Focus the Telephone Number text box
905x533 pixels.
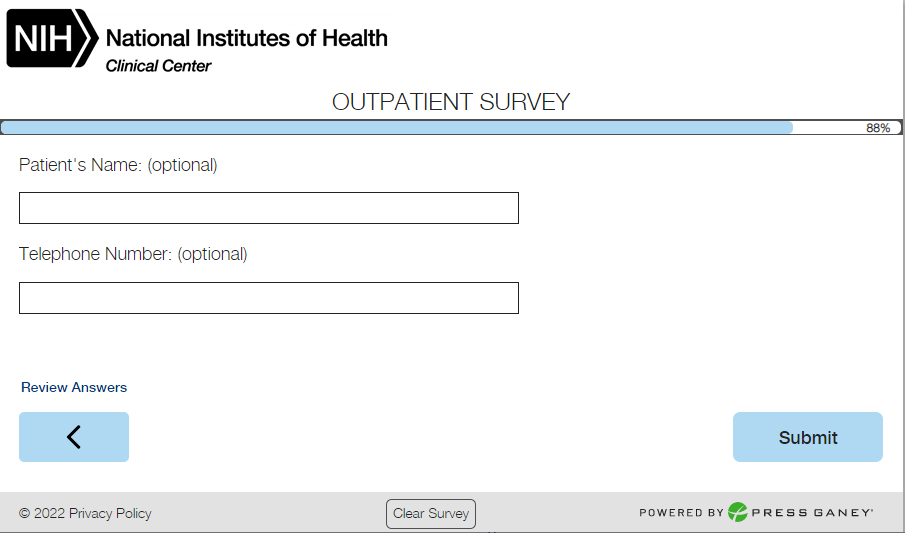click(269, 298)
